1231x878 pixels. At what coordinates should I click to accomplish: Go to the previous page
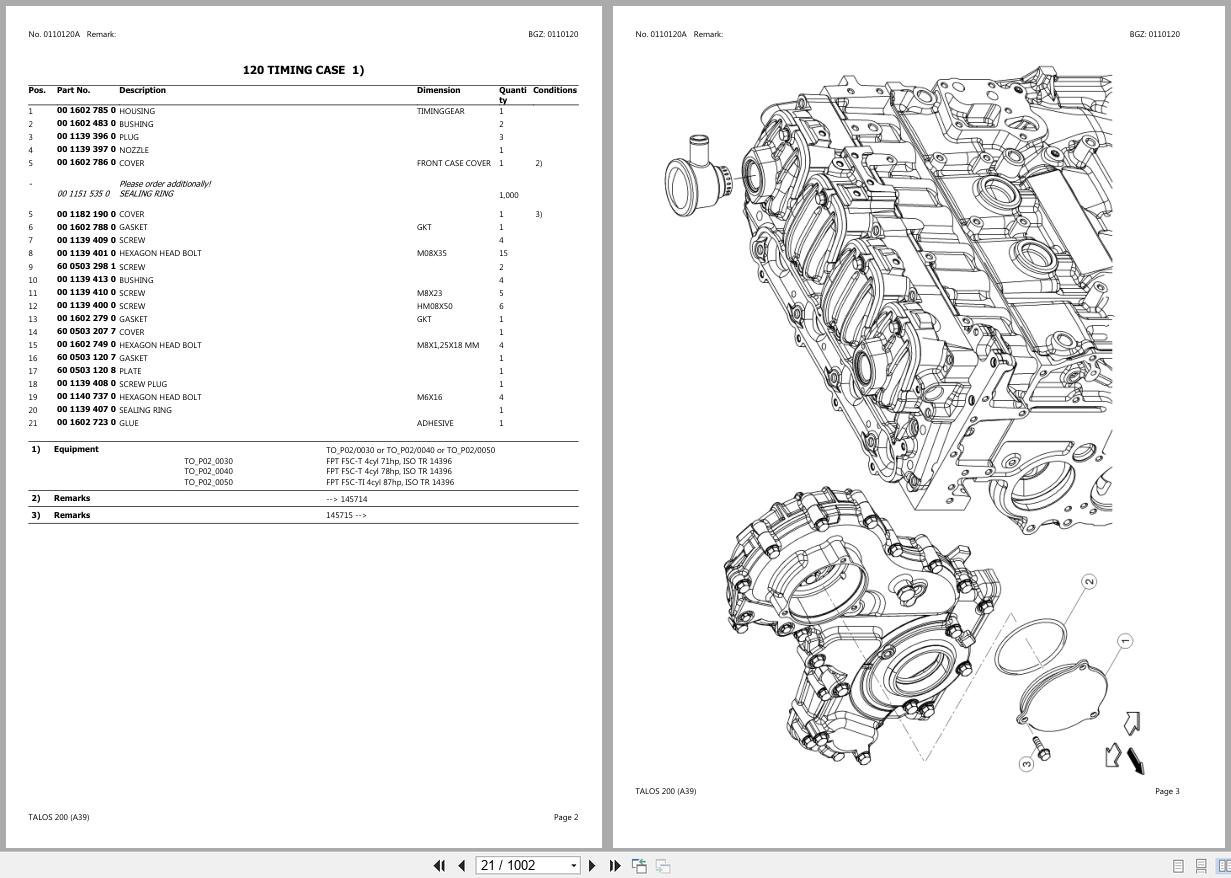point(462,866)
